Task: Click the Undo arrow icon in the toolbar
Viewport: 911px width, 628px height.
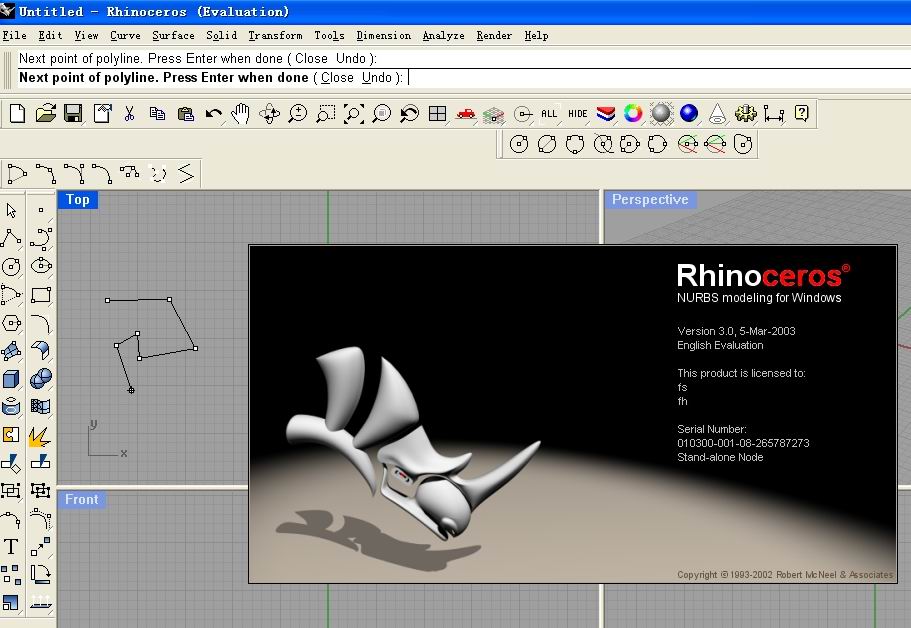Action: click(x=213, y=113)
